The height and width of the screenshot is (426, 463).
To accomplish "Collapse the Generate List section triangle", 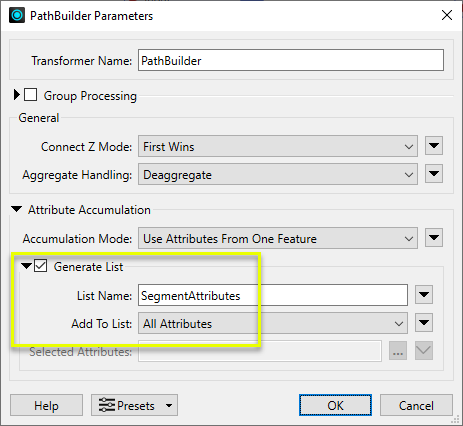I will click(26, 266).
